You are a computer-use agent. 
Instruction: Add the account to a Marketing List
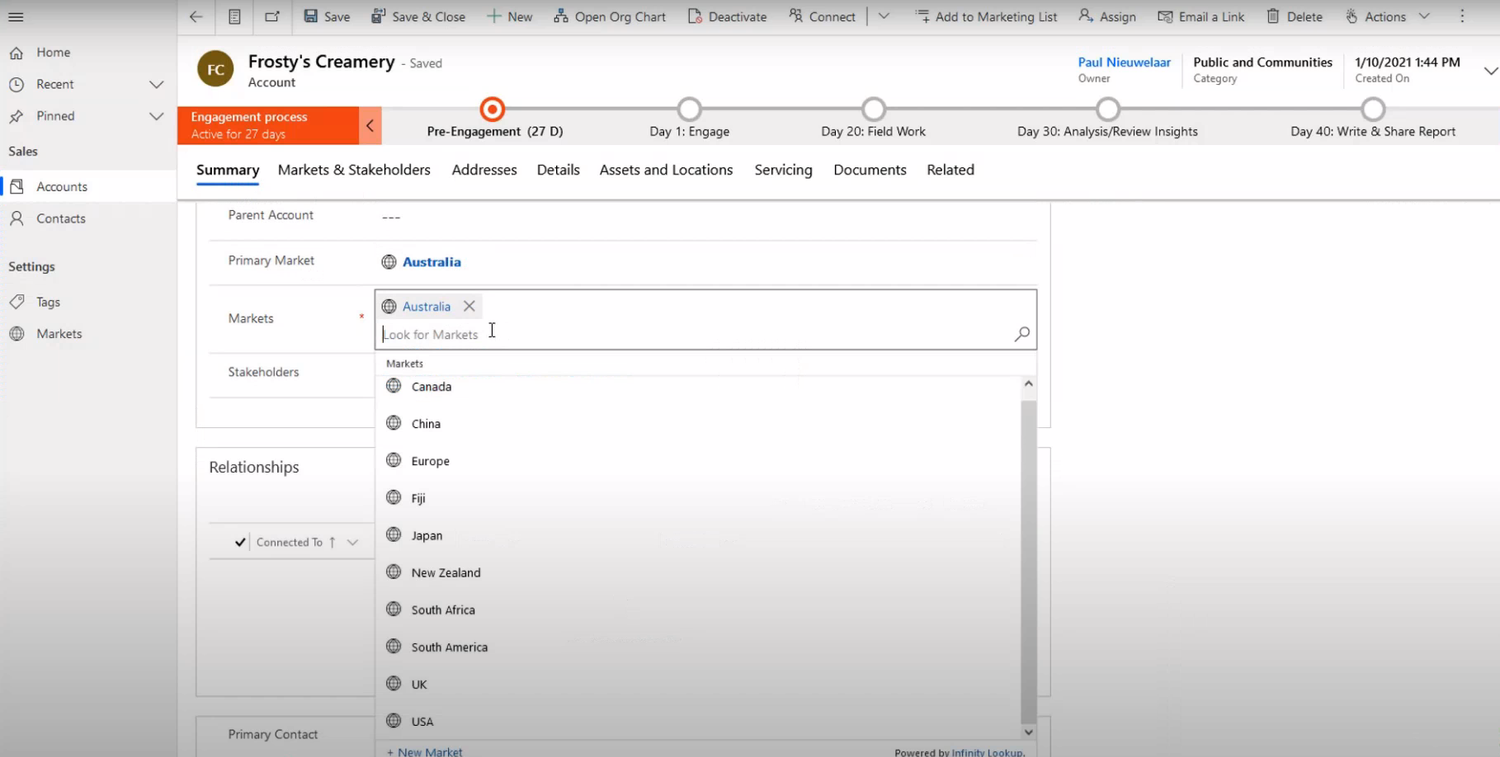tap(986, 16)
